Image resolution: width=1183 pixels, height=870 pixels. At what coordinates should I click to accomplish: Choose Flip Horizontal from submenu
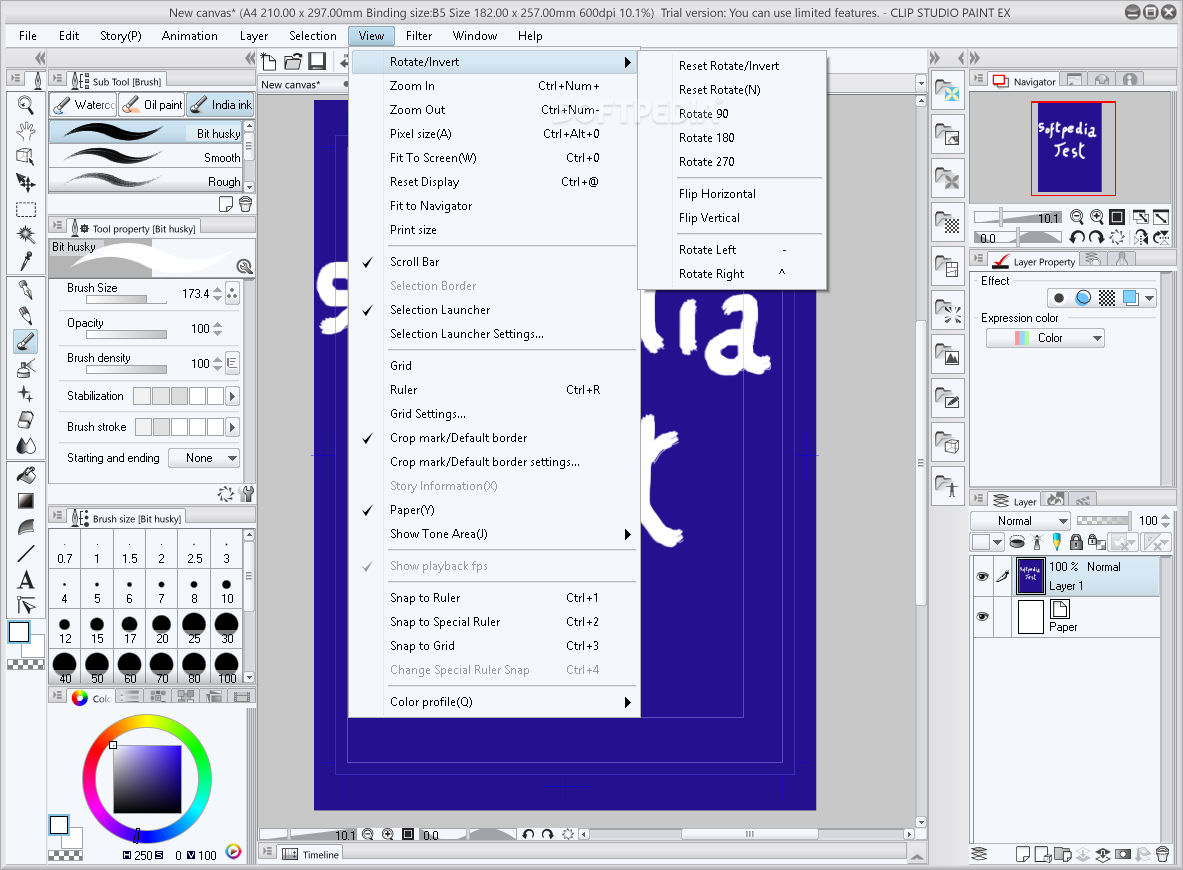point(733,194)
